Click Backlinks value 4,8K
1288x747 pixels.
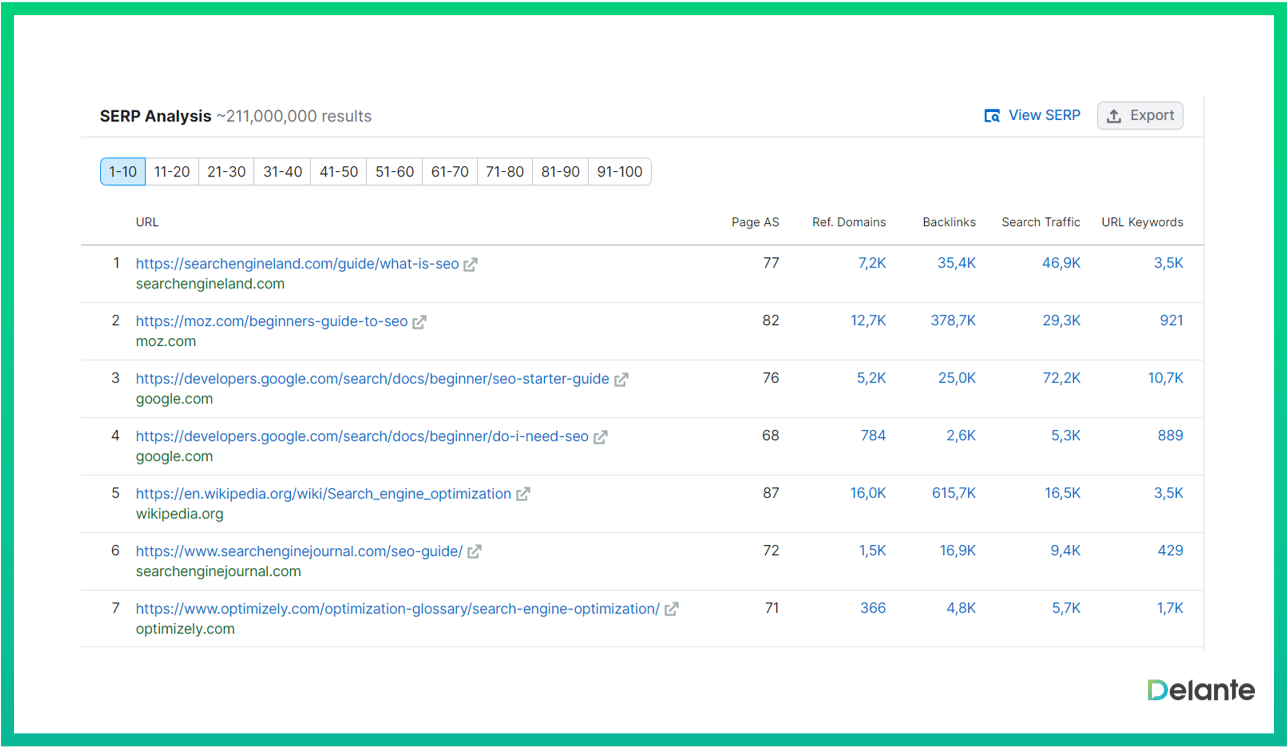coord(960,608)
